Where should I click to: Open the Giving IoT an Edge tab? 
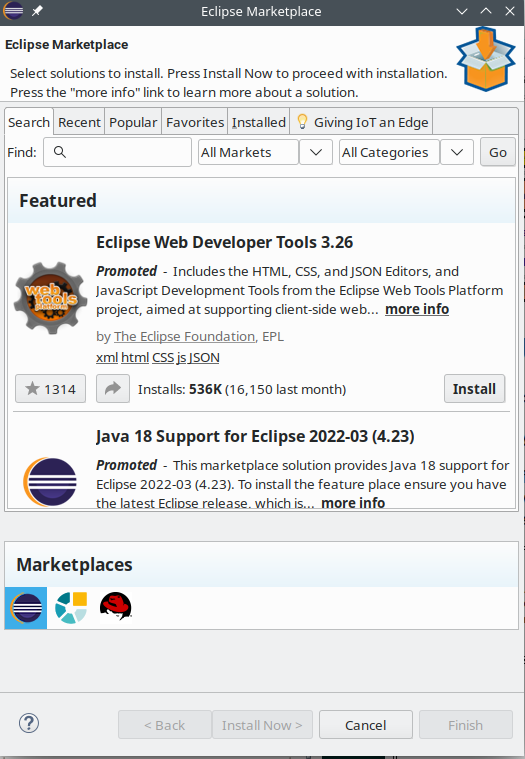coord(361,122)
